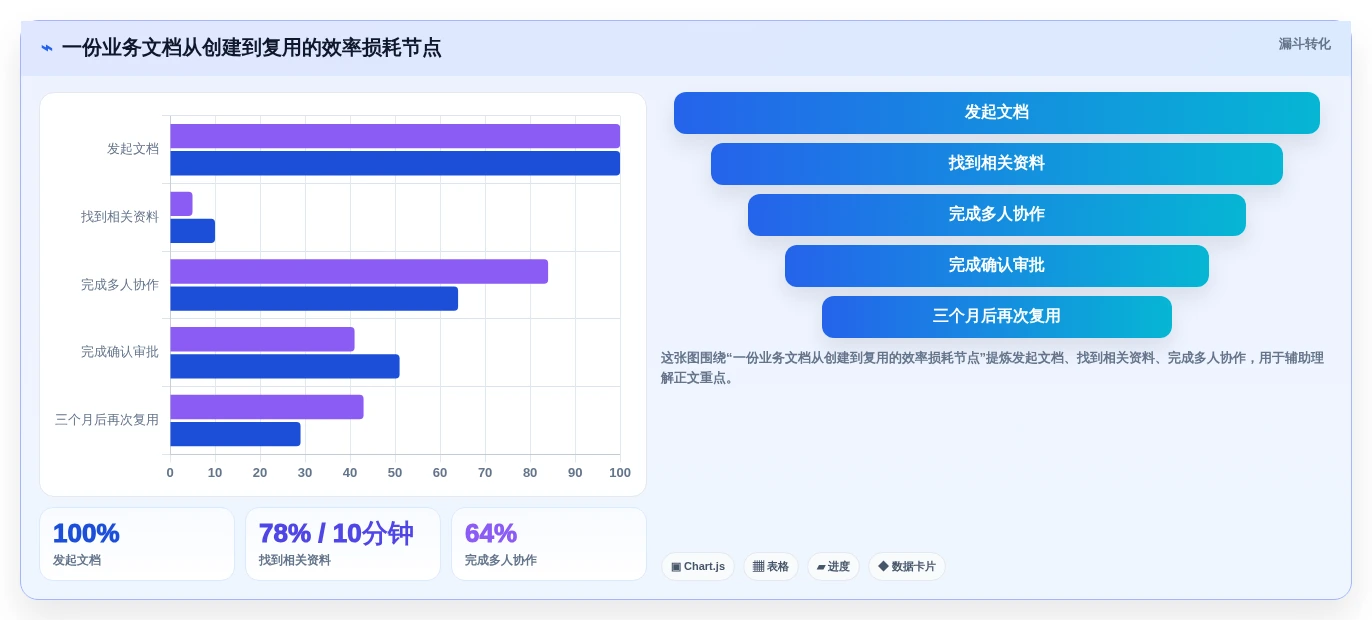Click the blue bar for 完成多人协作
The height and width of the screenshot is (620, 1372).
pyautogui.click(x=314, y=299)
